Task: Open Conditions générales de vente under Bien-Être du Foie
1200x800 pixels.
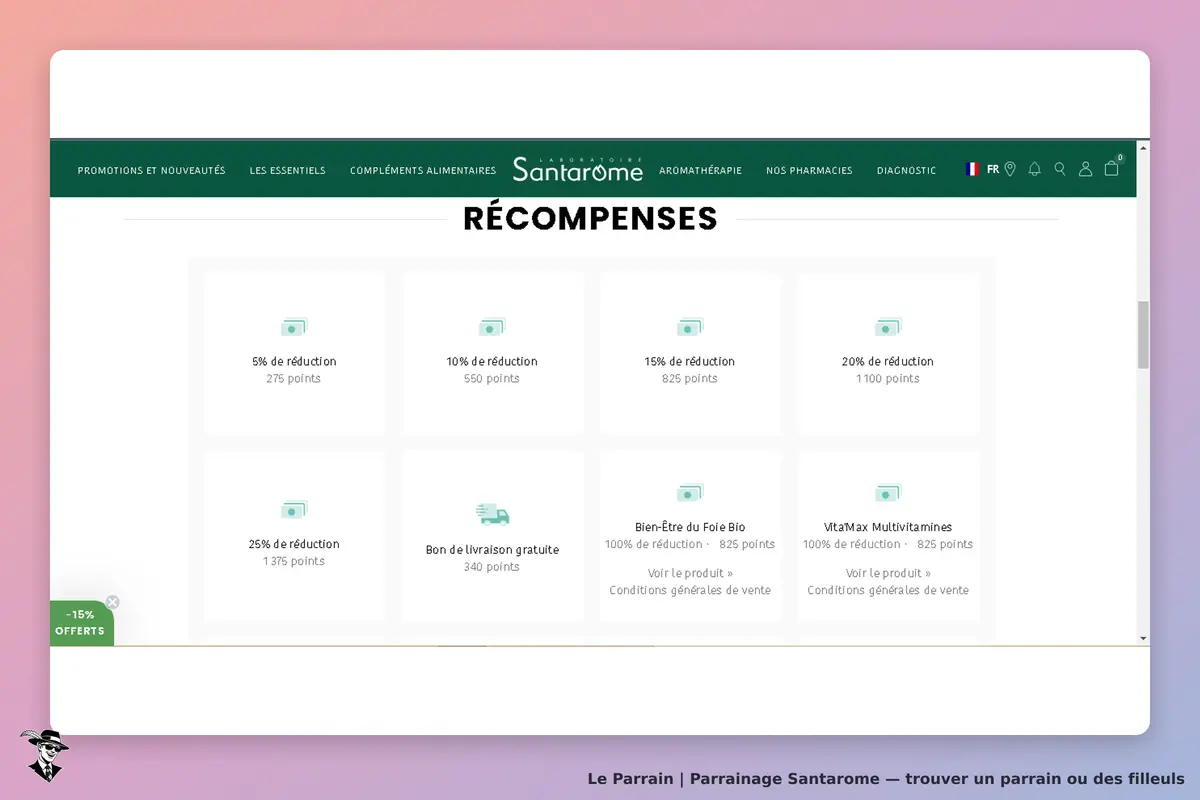Action: (690, 590)
